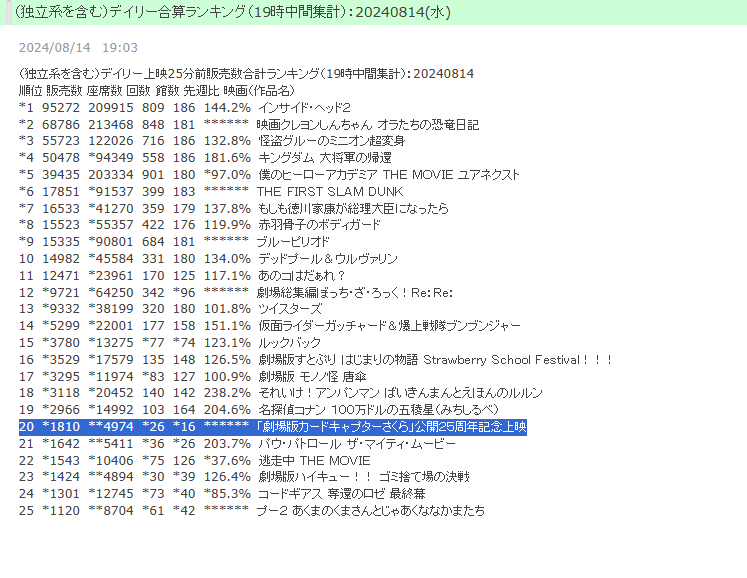Click the row for コードギアス 奪還のロゼ 最終幕

pos(222,494)
